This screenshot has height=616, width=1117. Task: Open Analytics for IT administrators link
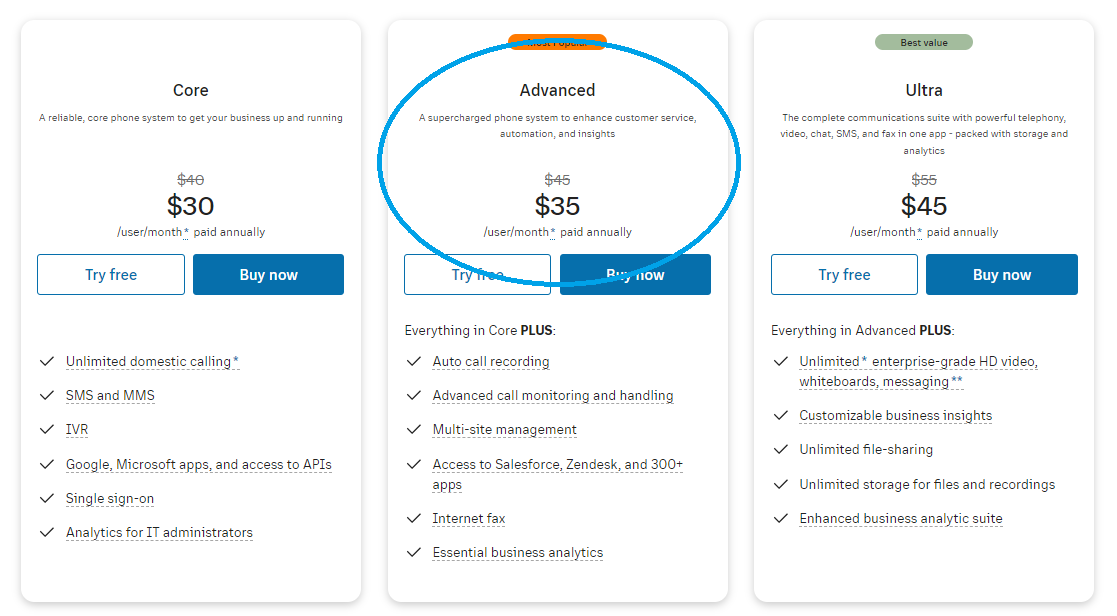click(159, 533)
